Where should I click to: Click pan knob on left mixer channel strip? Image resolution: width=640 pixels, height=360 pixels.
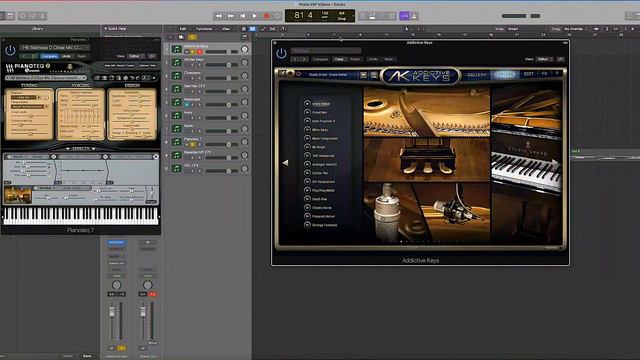pos(116,285)
